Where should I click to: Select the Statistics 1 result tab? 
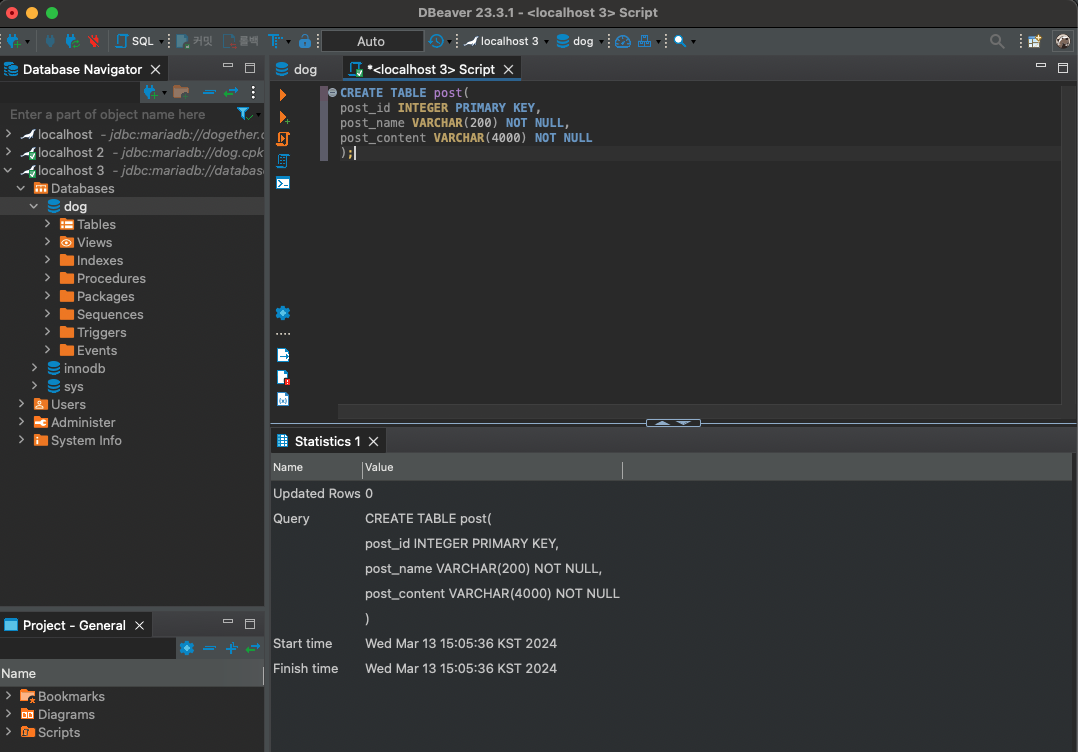318,441
